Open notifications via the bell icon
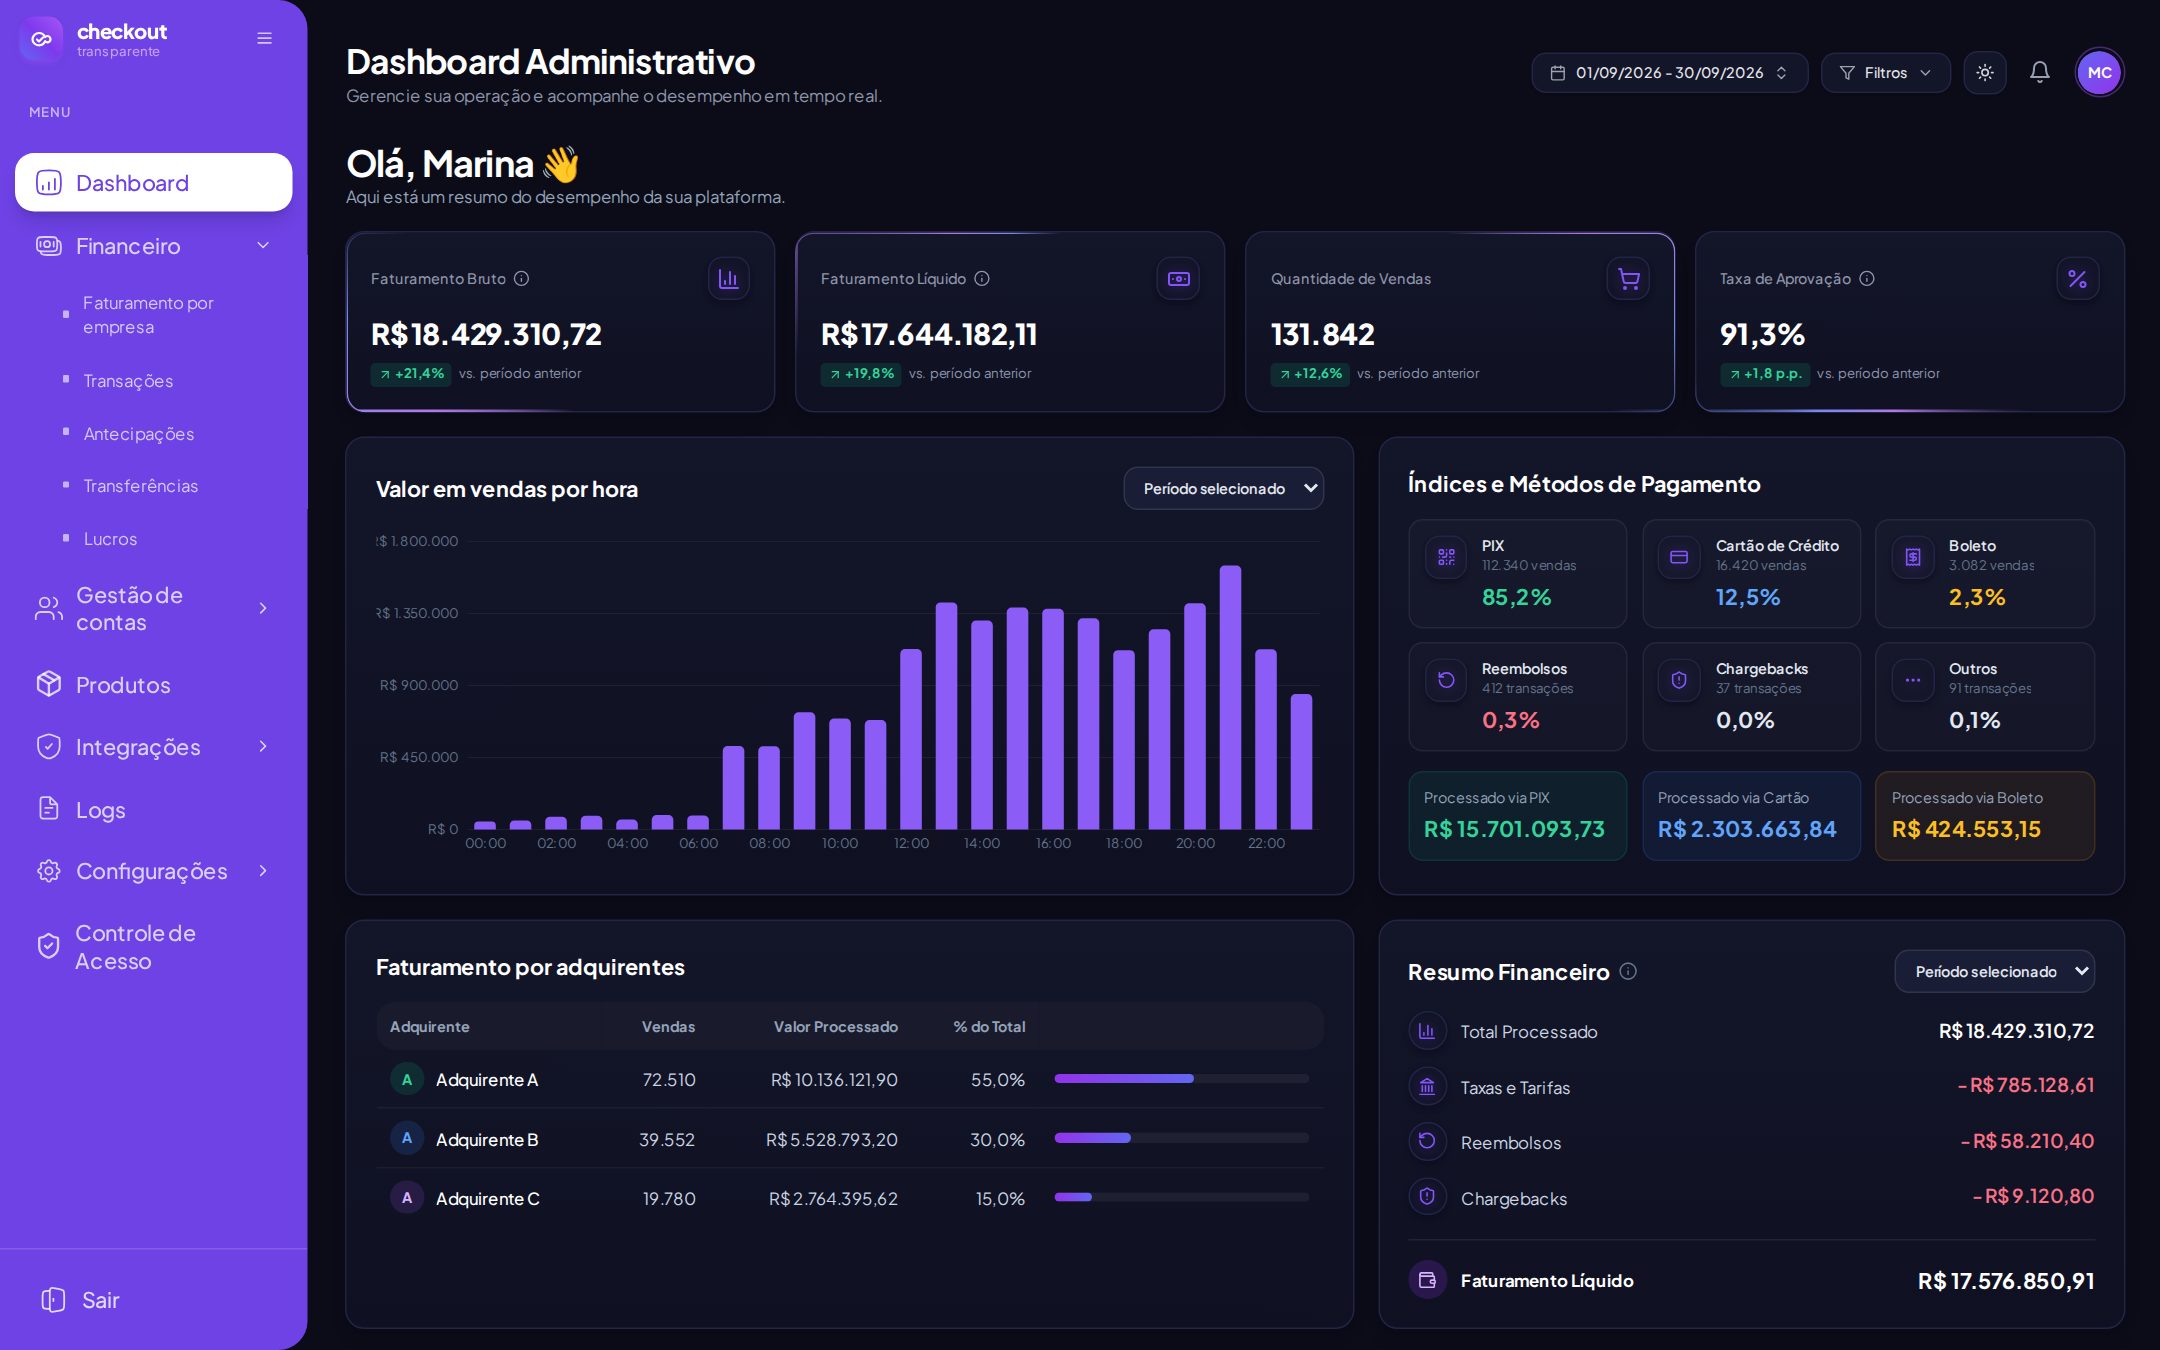 (x=2039, y=72)
